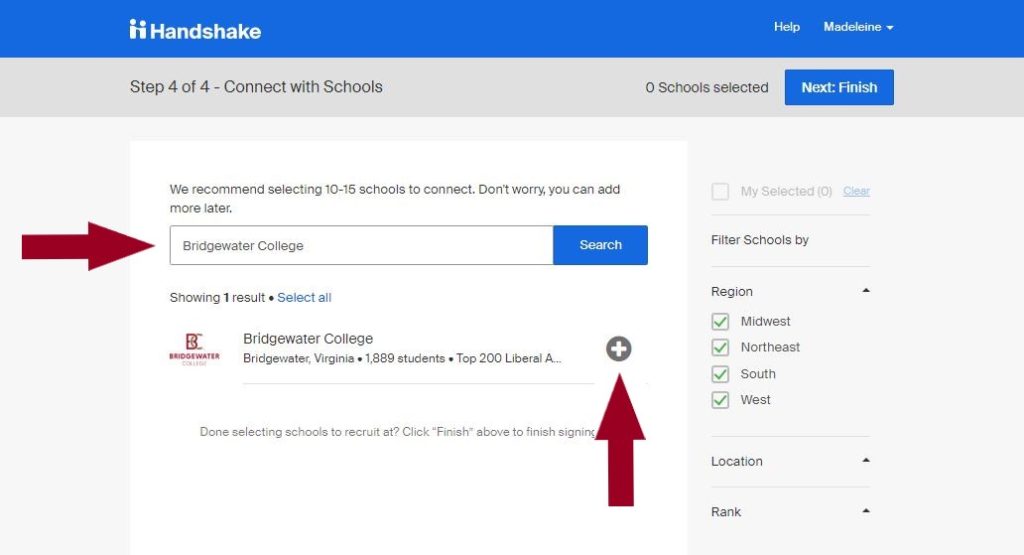Click the Handshake logo
Viewport: 1024px width, 555px height.
(x=195, y=30)
